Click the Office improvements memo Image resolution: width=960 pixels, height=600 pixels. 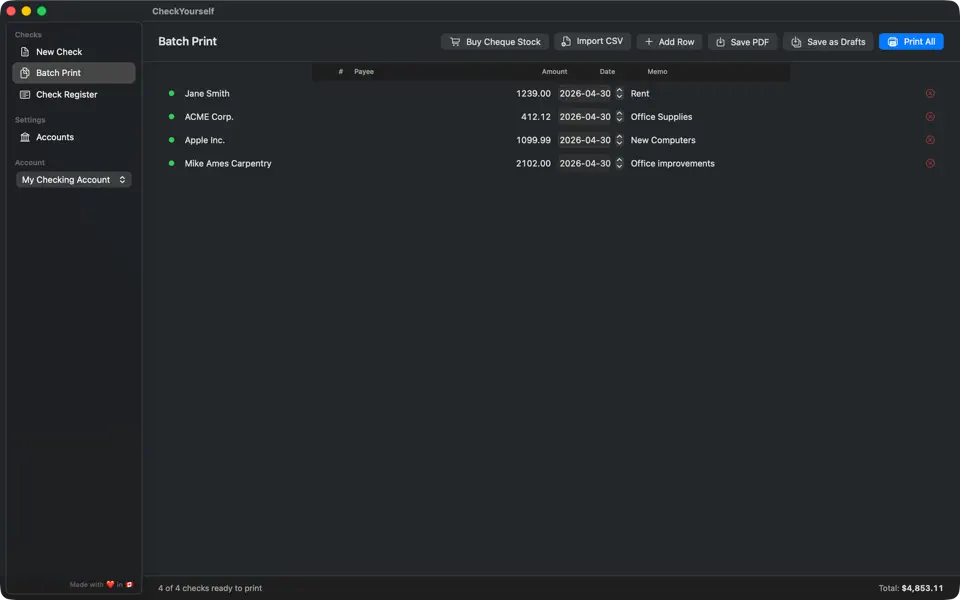672,163
